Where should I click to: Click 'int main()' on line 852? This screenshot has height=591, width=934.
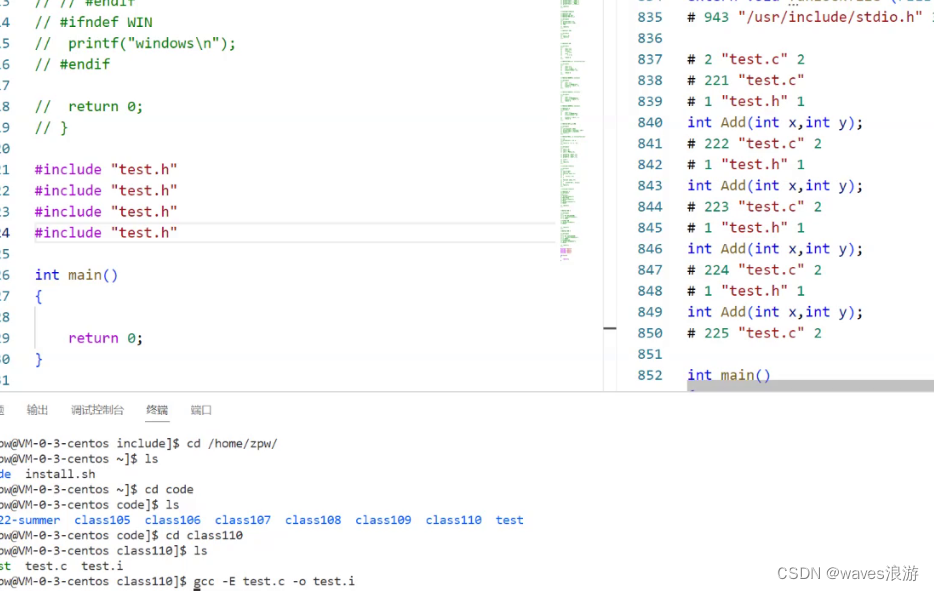tap(728, 375)
